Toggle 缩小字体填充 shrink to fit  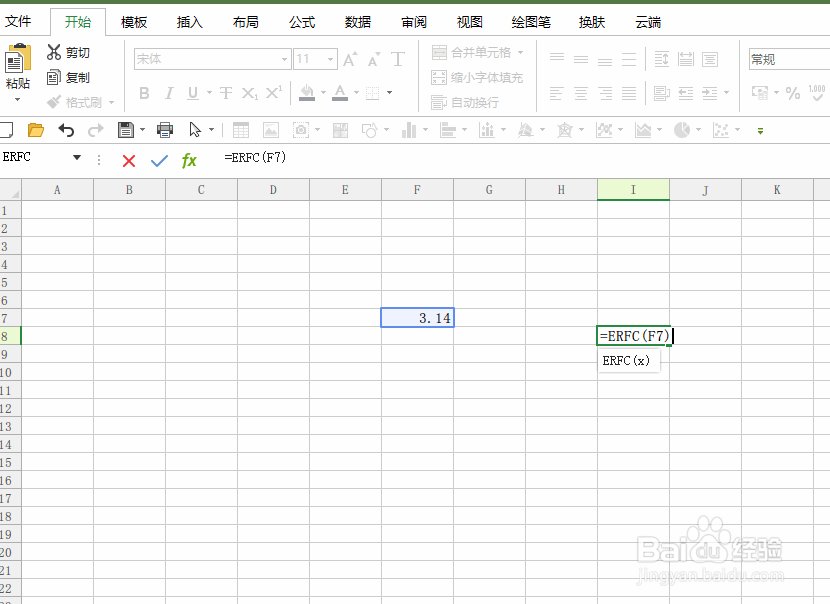point(477,78)
